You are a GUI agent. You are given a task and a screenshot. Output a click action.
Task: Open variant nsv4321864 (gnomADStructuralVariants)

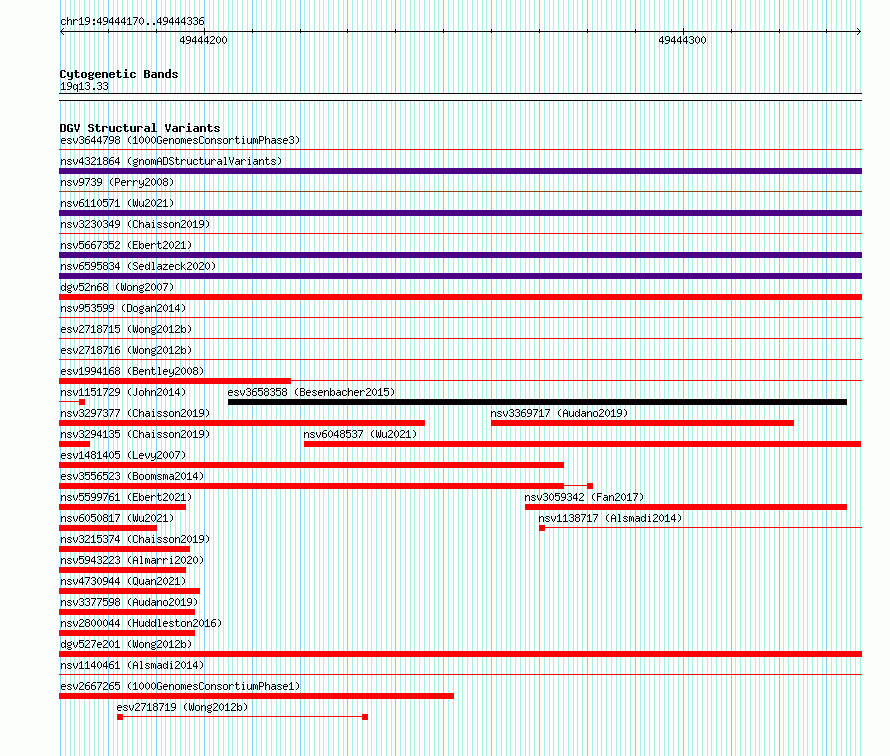[x=171, y=161]
